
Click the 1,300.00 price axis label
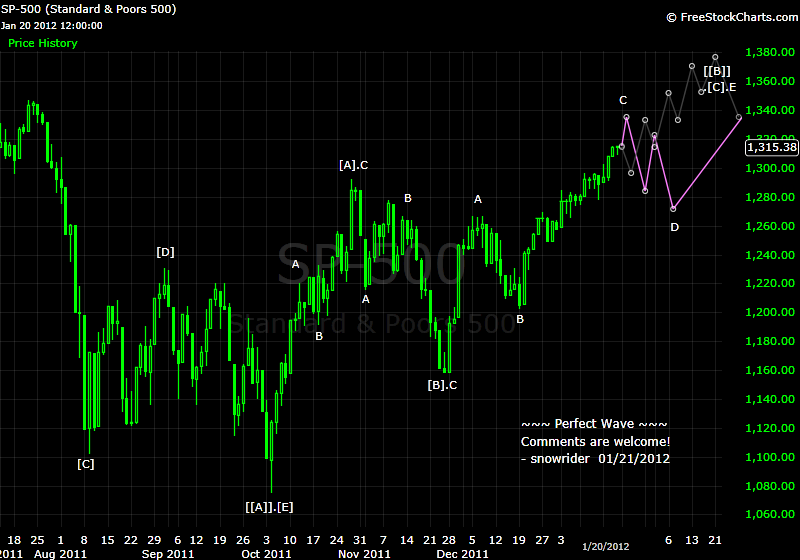pos(770,168)
